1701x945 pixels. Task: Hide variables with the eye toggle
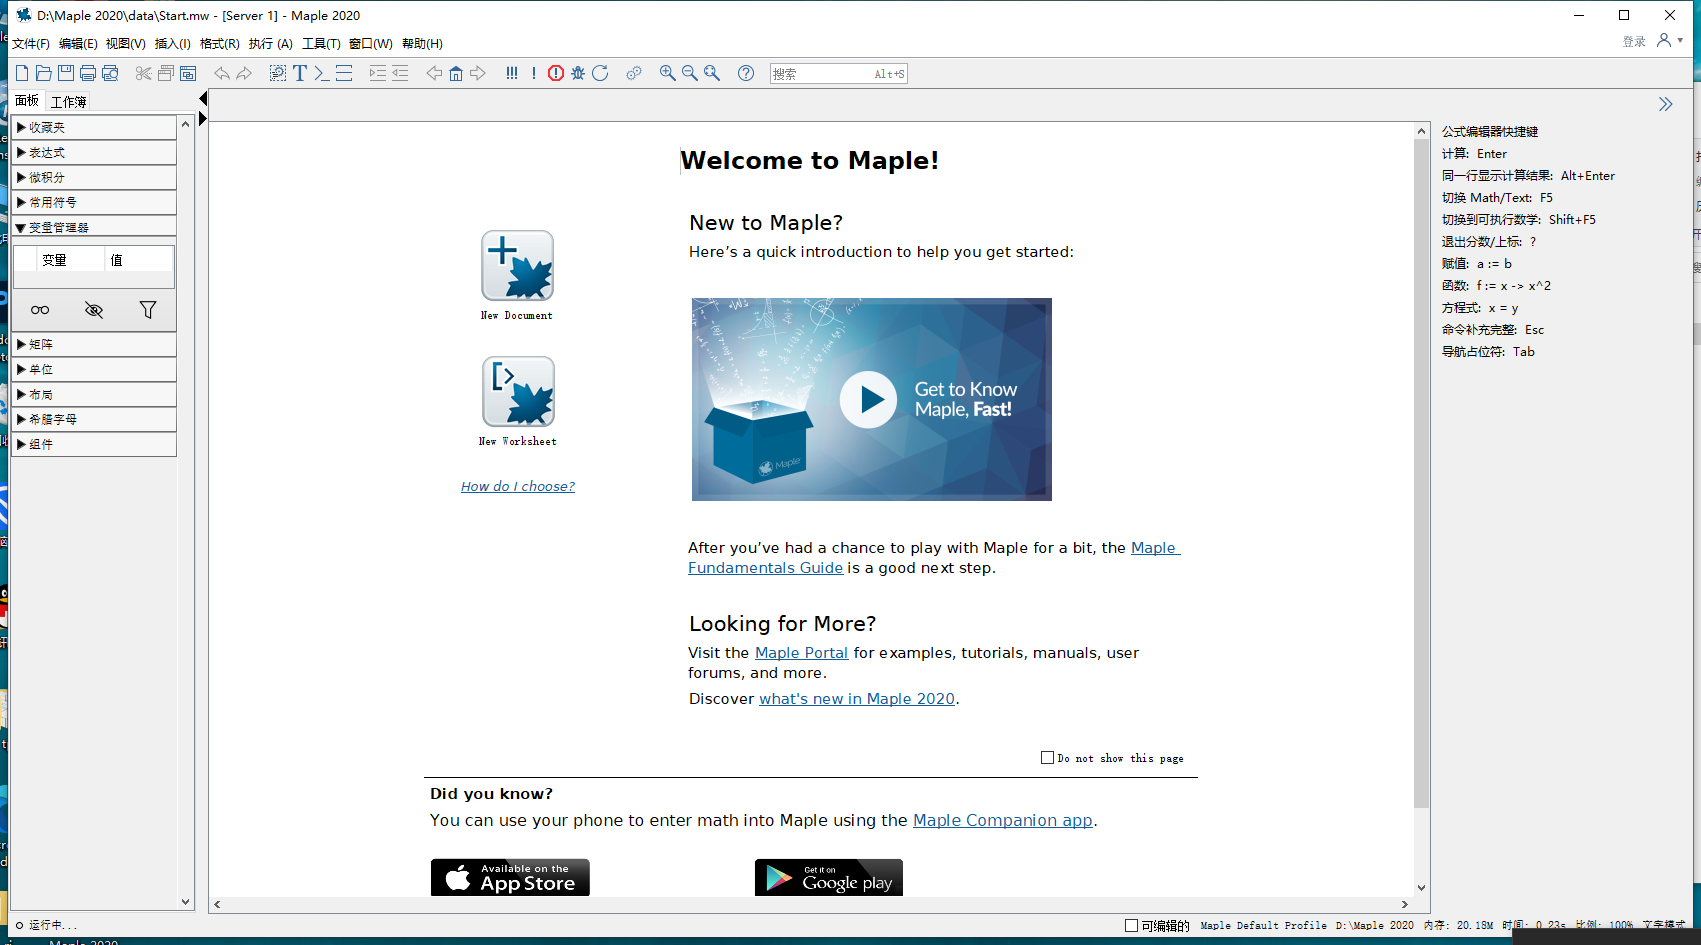94,310
